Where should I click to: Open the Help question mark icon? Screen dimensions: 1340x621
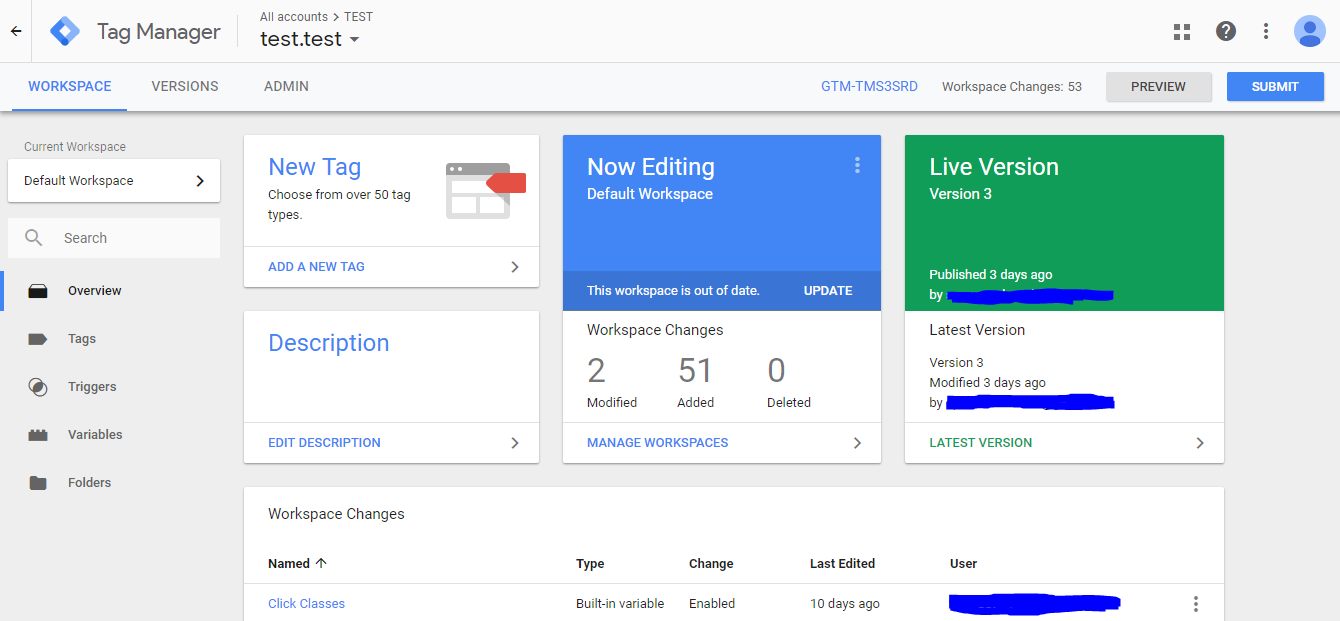coord(1226,31)
